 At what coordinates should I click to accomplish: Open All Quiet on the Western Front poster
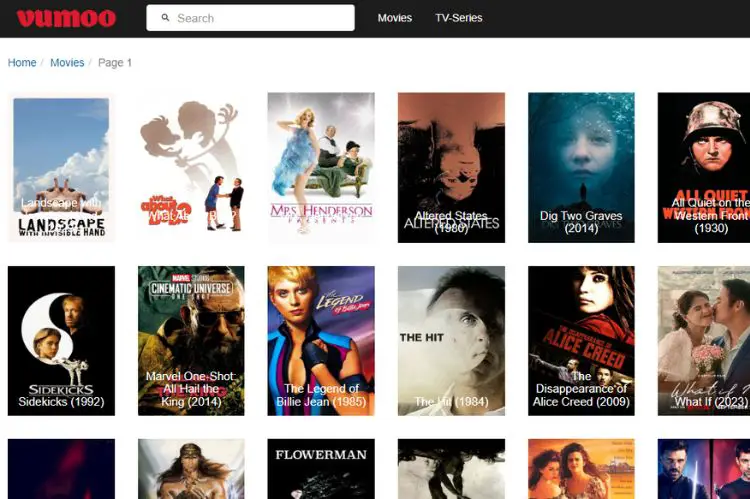[x=704, y=167]
